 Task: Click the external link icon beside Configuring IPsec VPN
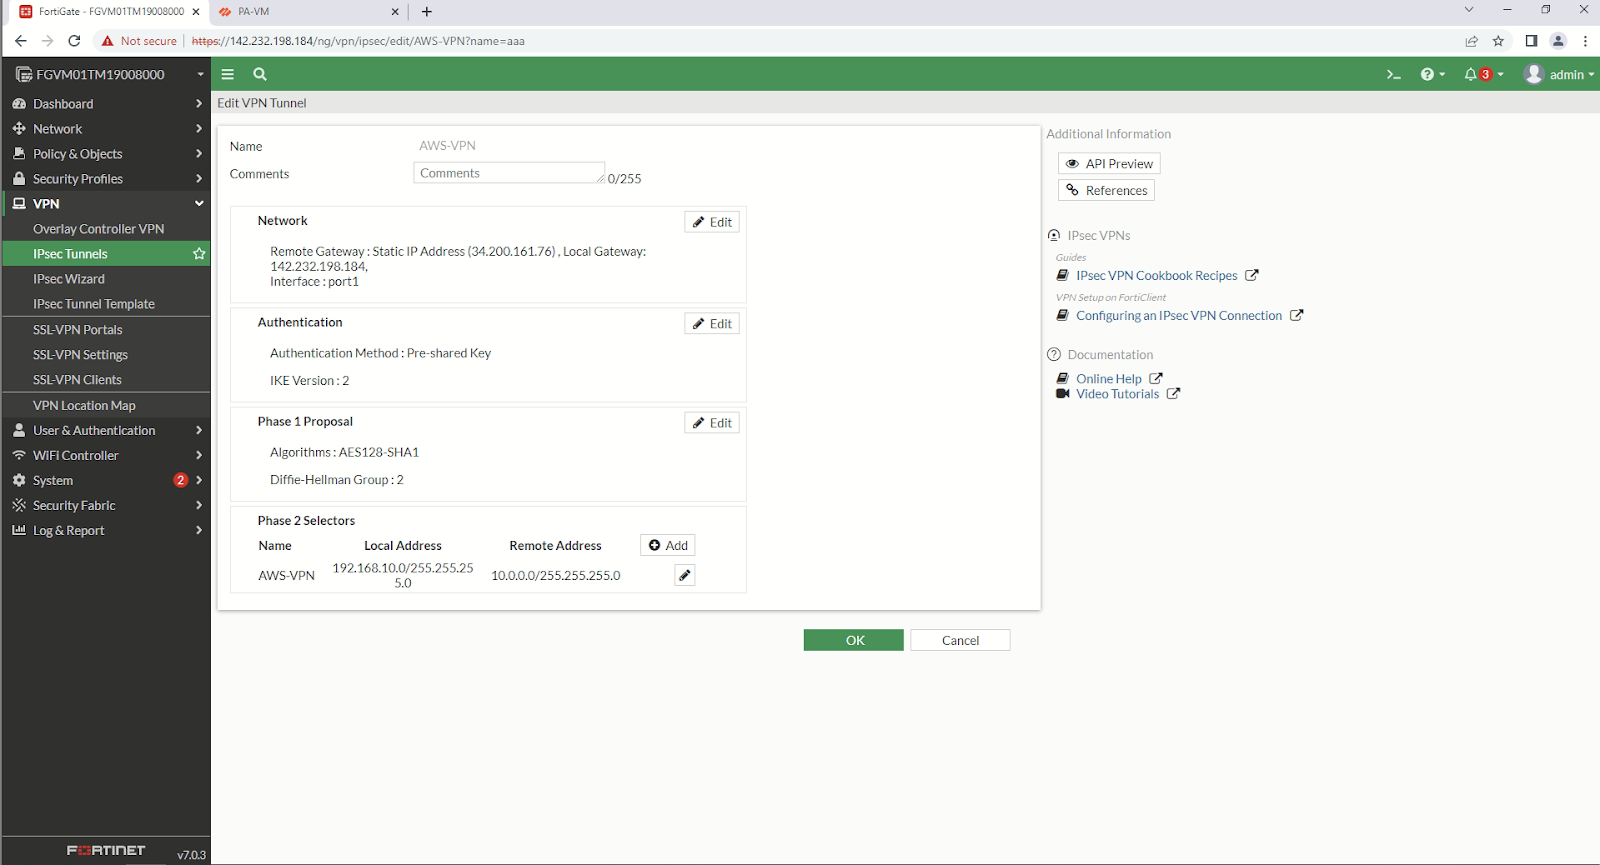pyautogui.click(x=1297, y=315)
